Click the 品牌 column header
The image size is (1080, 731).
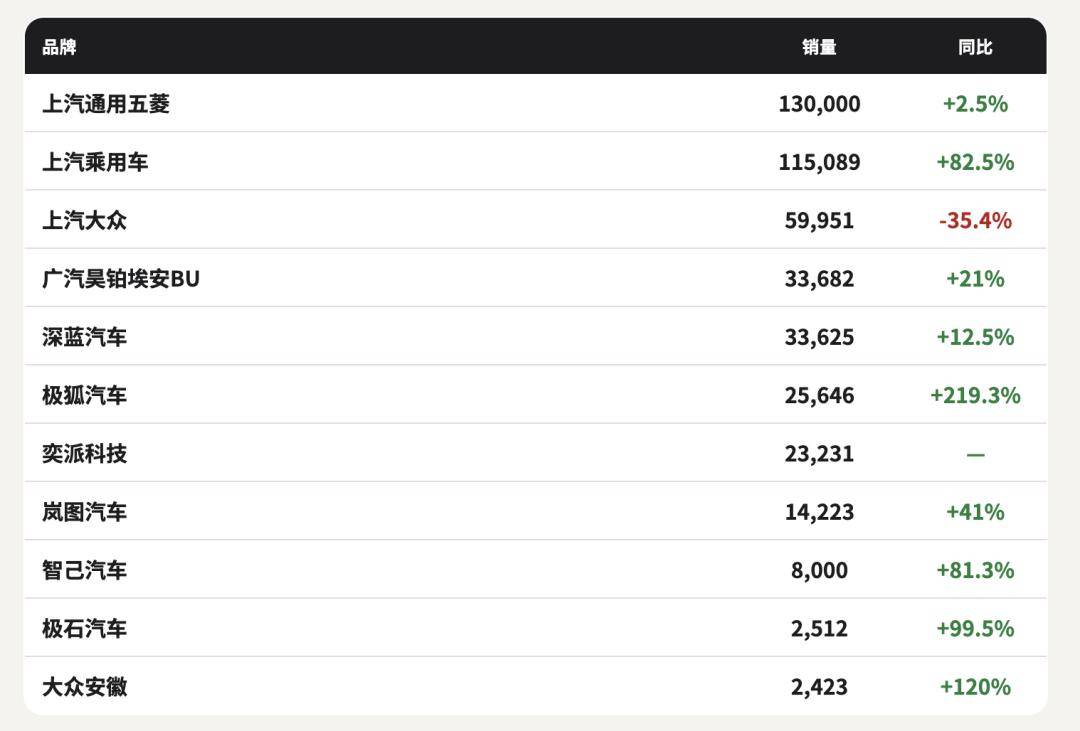click(x=59, y=47)
